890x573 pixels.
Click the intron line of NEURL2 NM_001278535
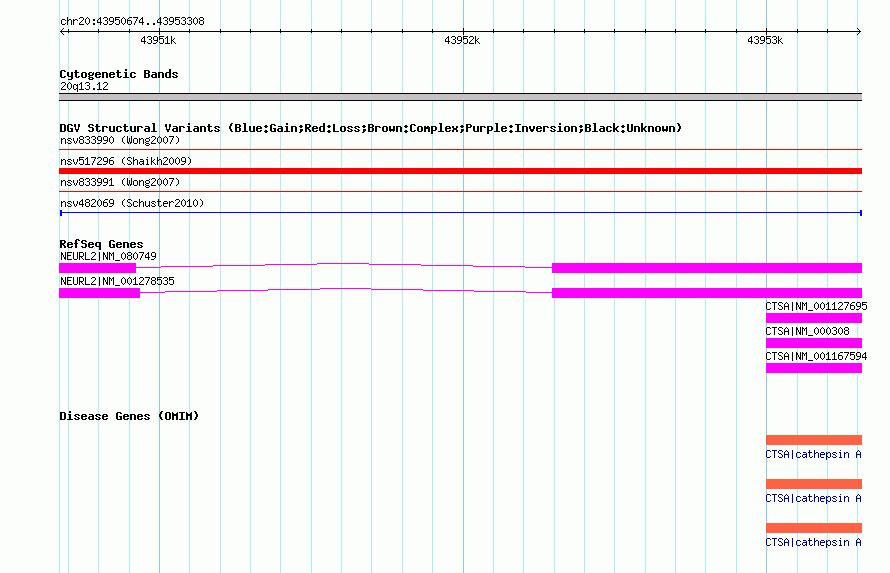tap(346, 290)
